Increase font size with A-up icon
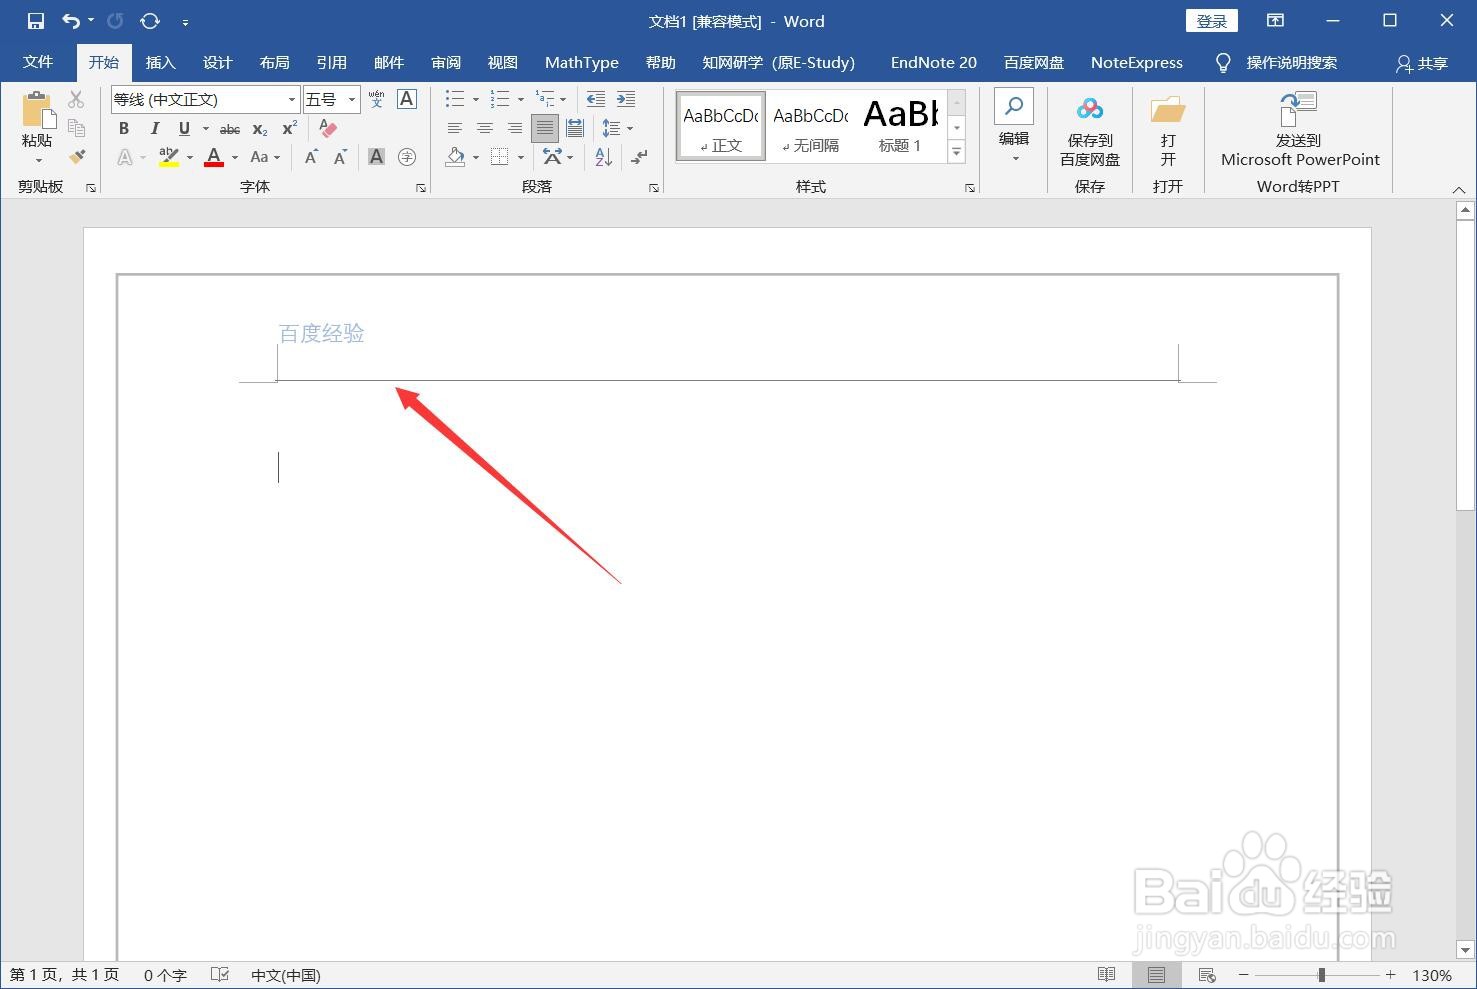 (x=311, y=157)
